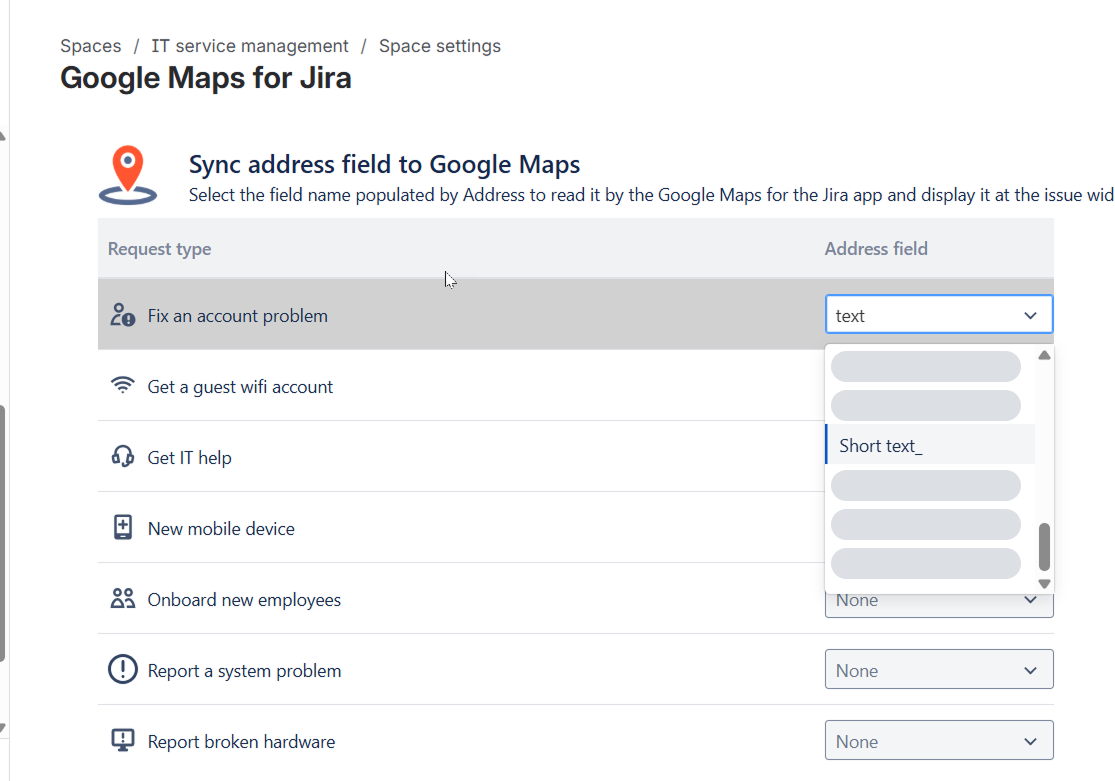The width and height of the screenshot is (1115, 781).
Task: Click the Google Maps location pin icon
Action: coord(128,175)
